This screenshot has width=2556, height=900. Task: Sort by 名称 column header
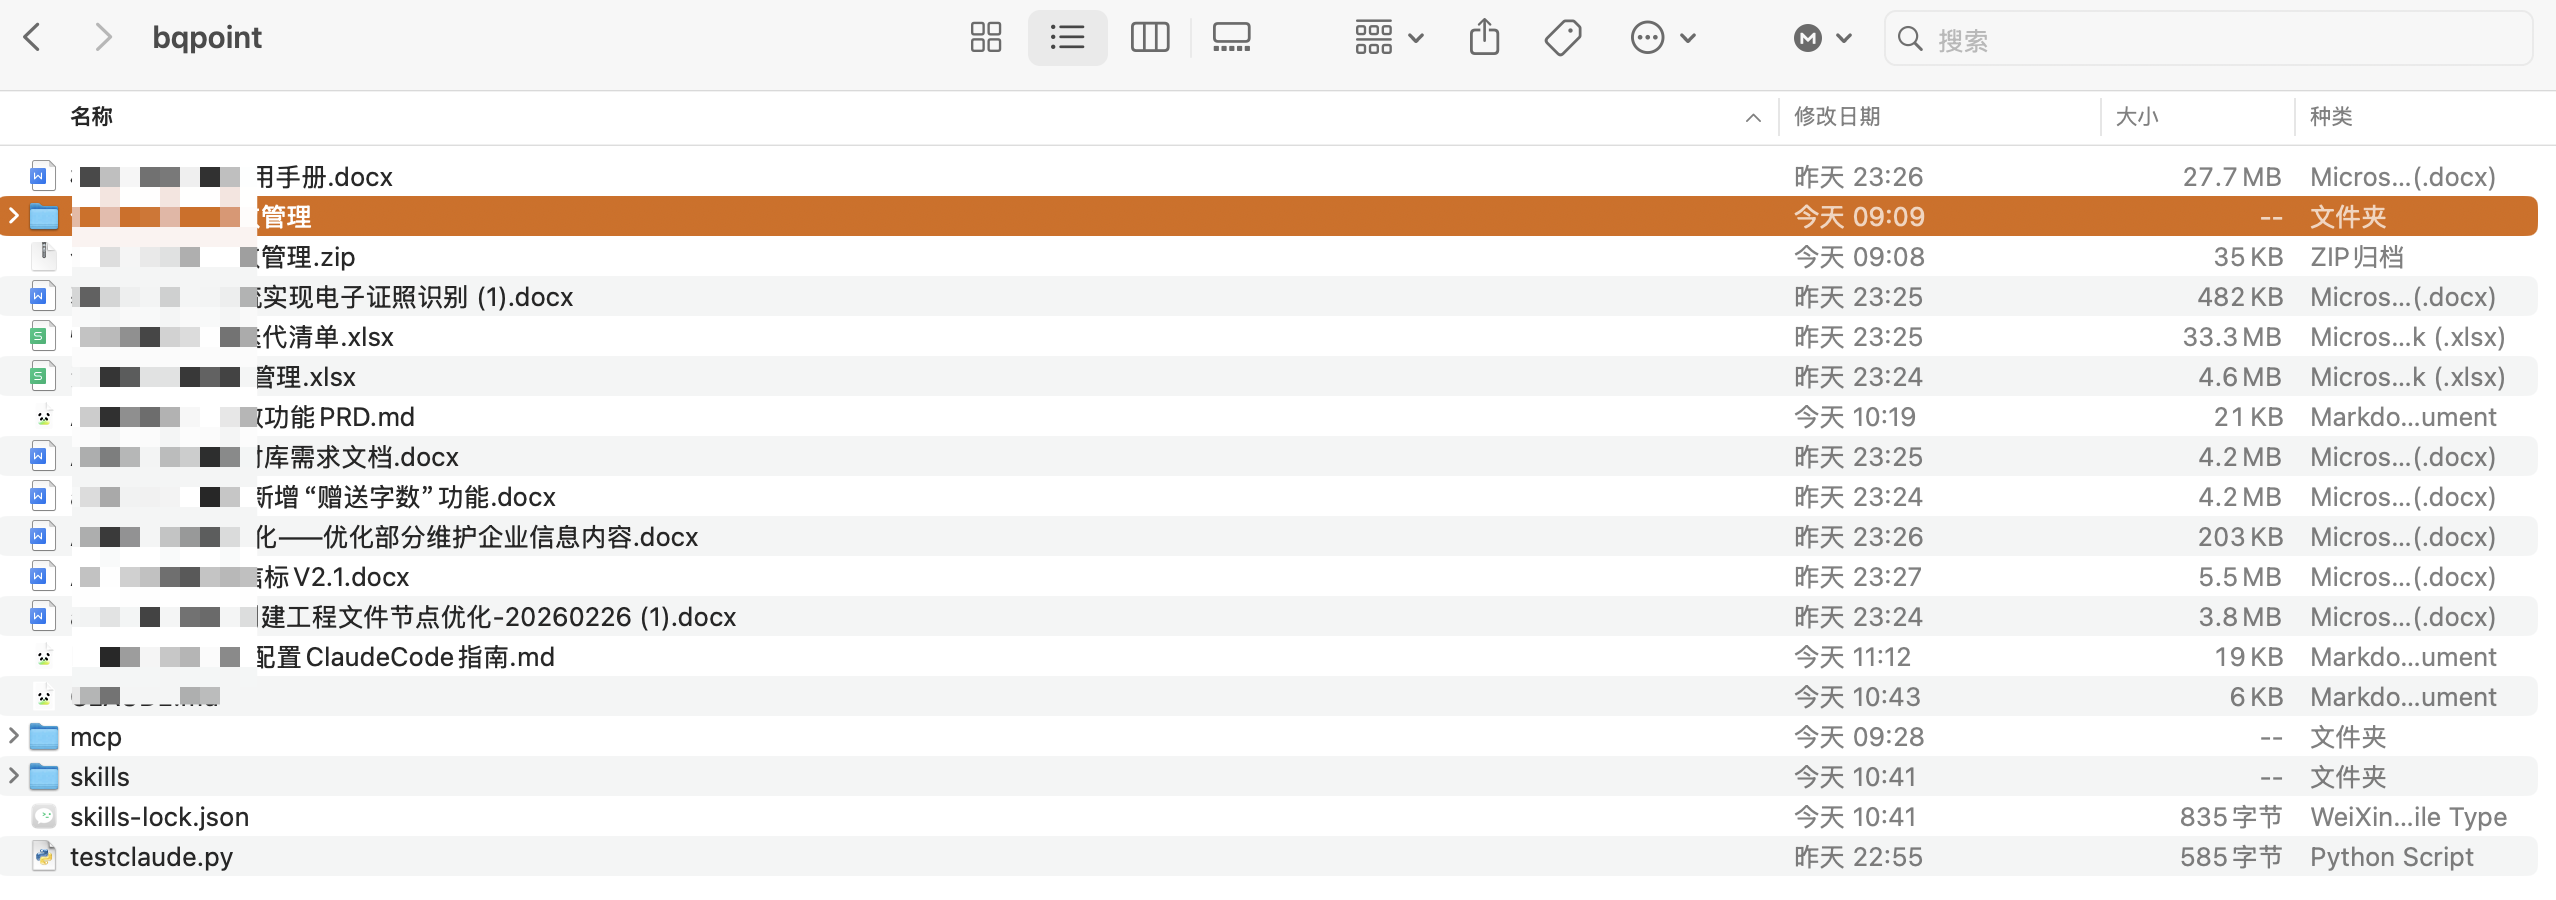[92, 116]
